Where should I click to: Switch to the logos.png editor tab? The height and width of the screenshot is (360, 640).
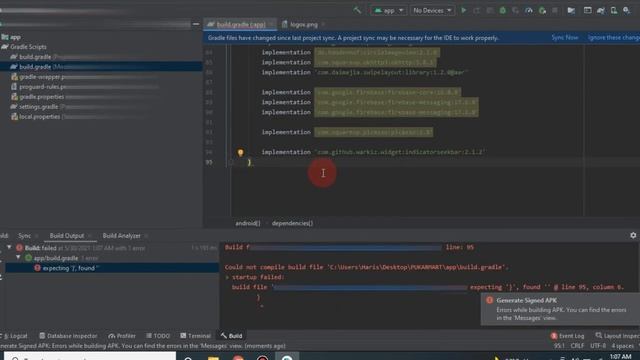click(303, 24)
